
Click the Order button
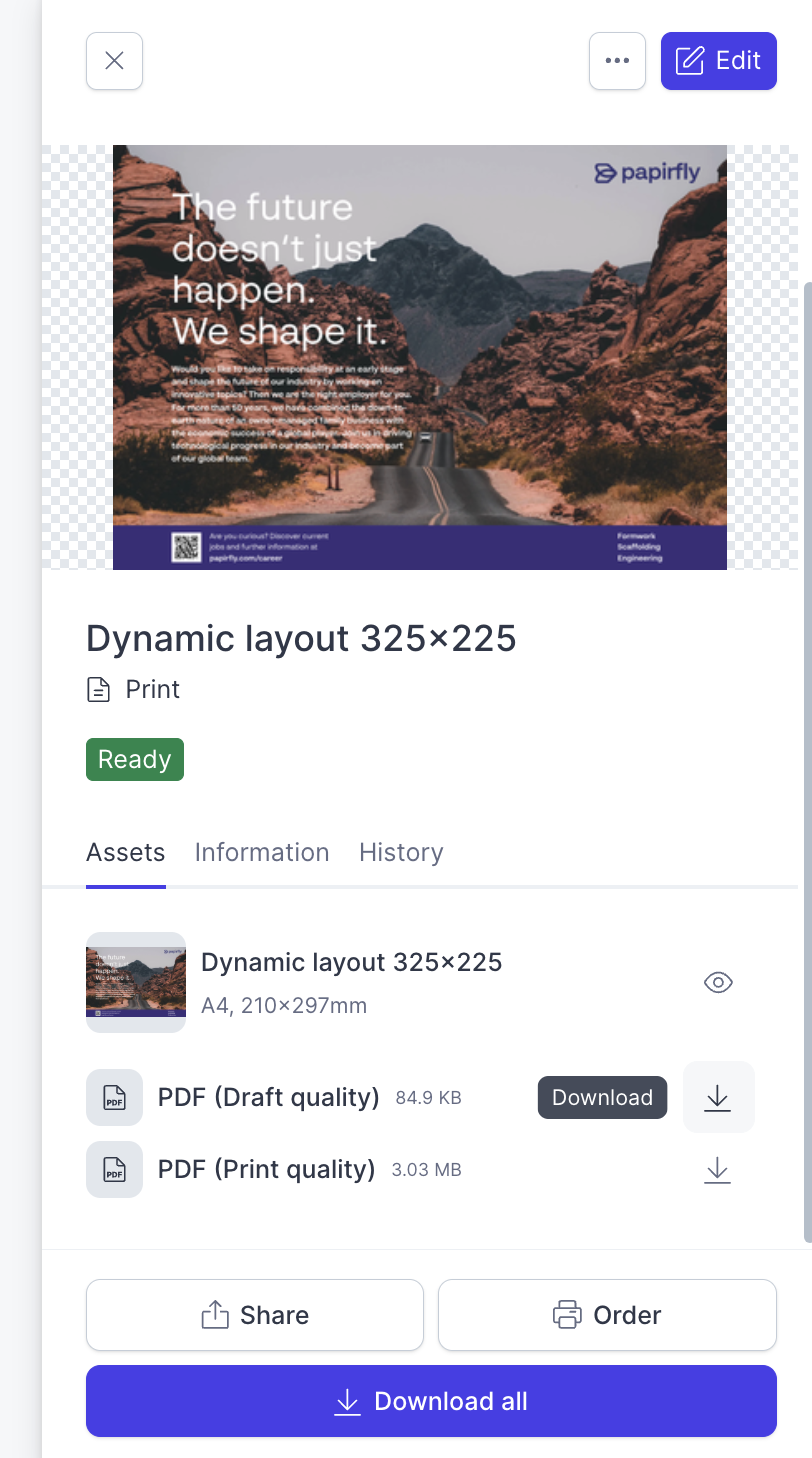pos(607,1315)
